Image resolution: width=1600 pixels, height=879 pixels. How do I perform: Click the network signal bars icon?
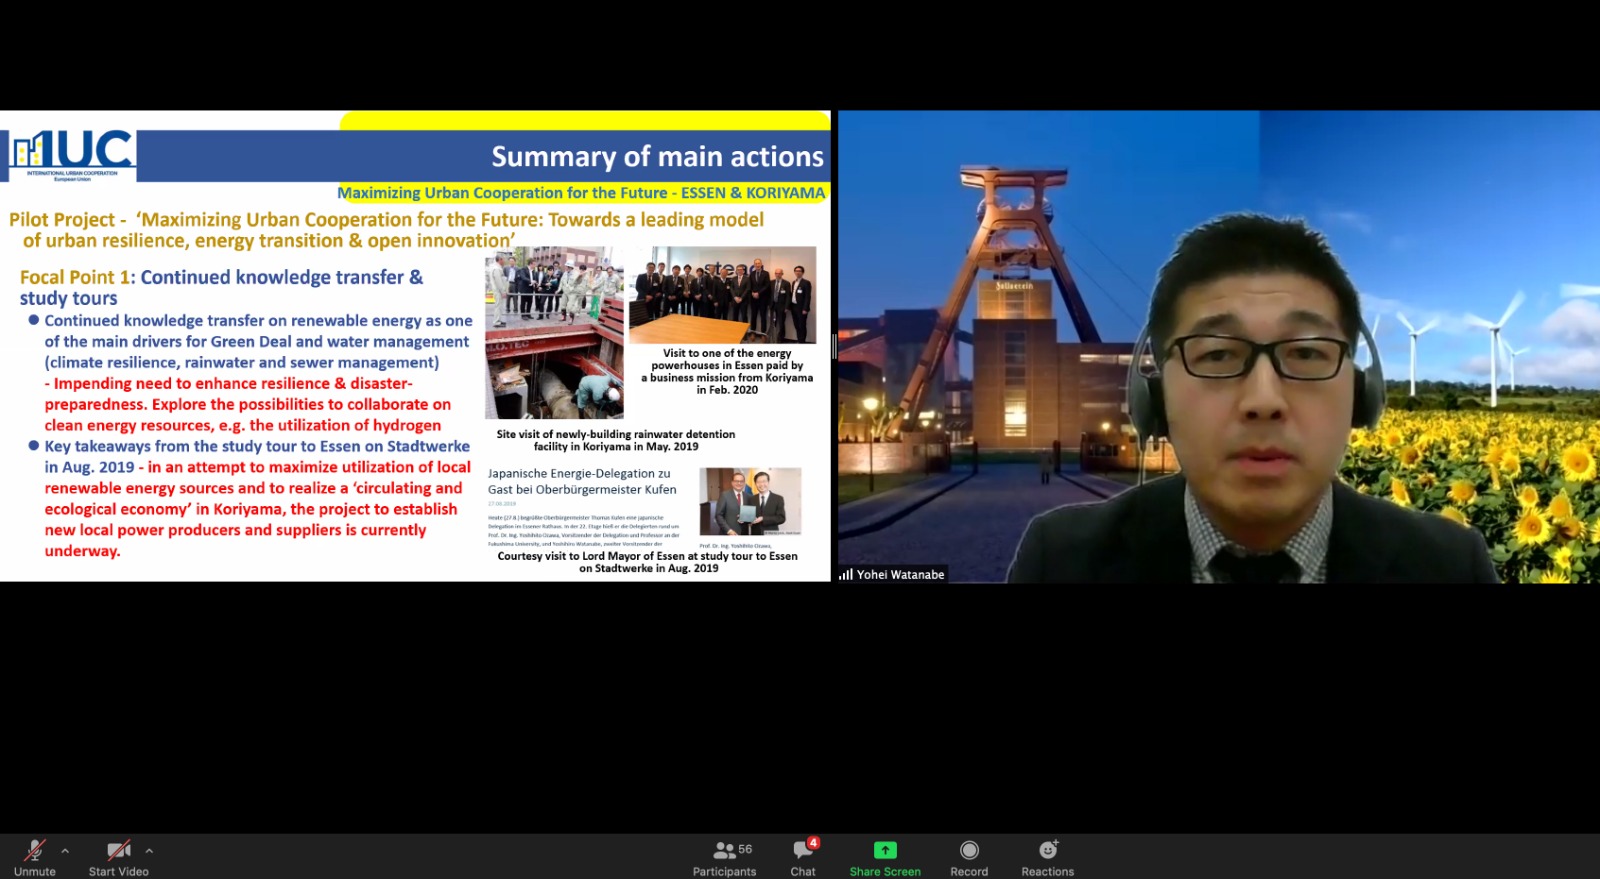coord(846,574)
